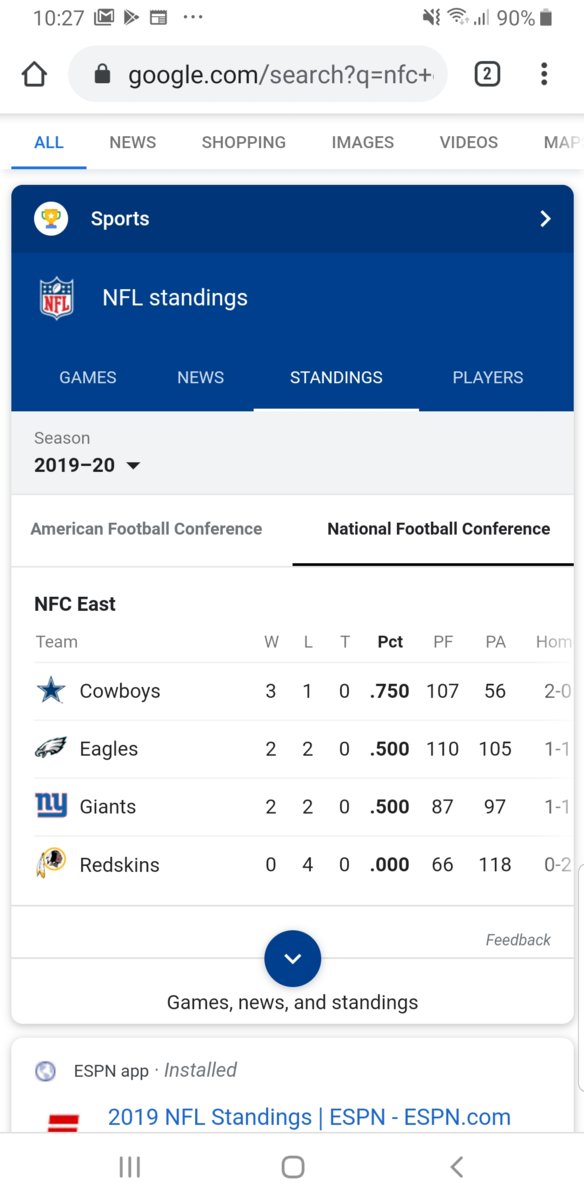Tap the Eagles team logo
This screenshot has height=1200, width=584.
[51, 748]
